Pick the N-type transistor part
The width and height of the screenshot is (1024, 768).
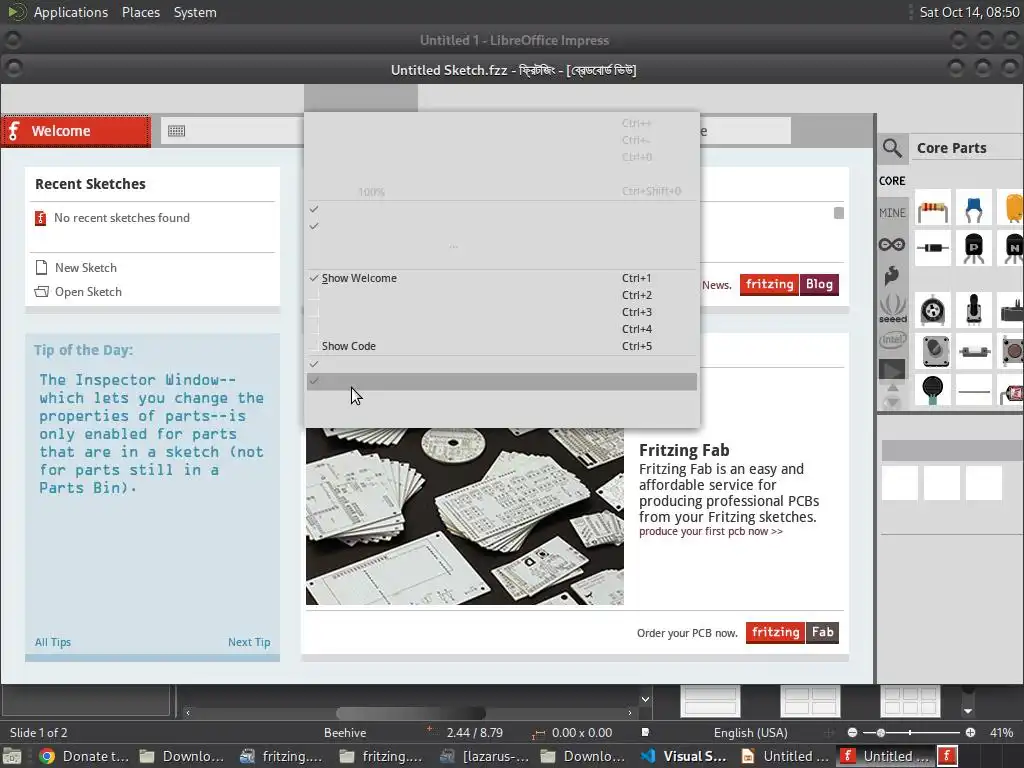1012,248
